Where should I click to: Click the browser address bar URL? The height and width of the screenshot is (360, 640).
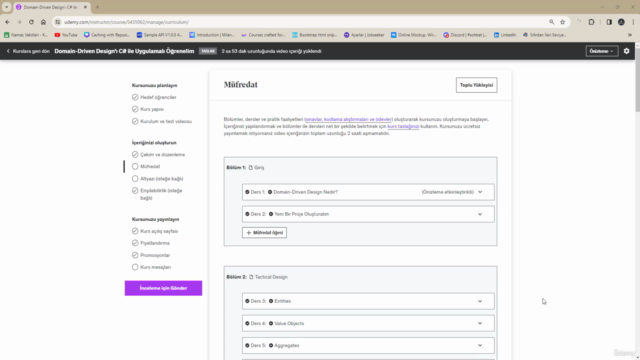click(x=127, y=22)
